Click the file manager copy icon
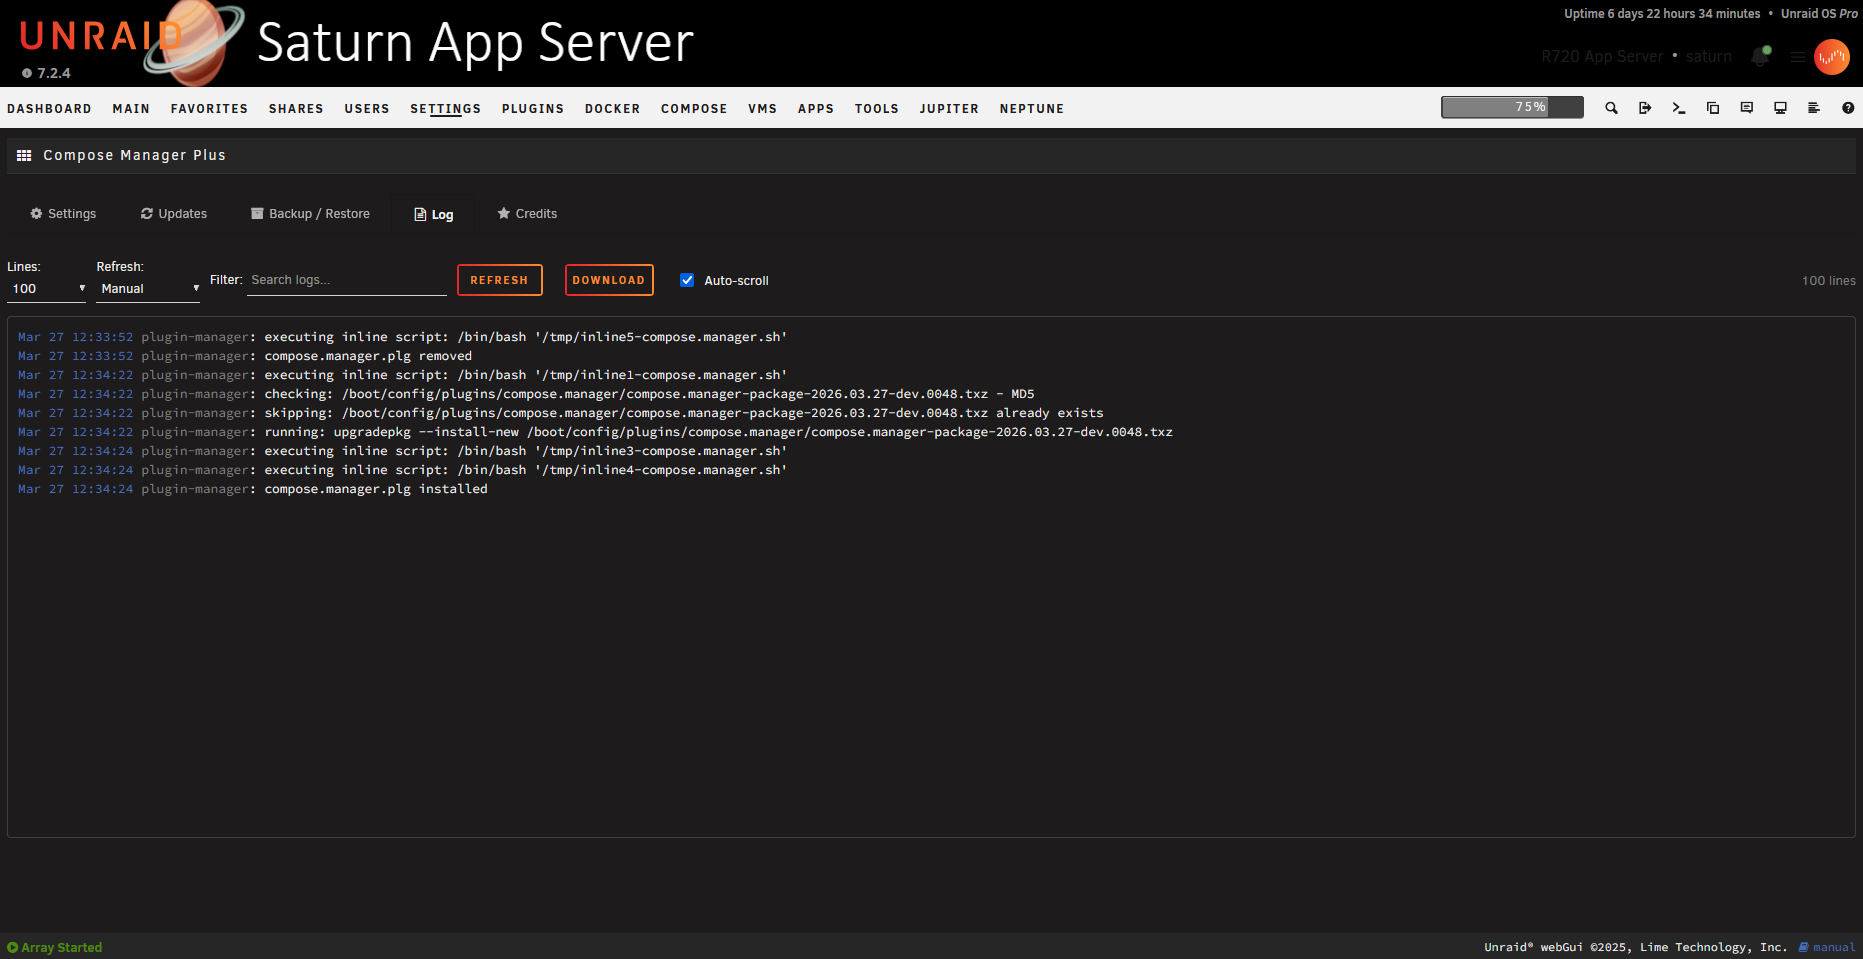Image resolution: width=1863 pixels, height=959 pixels. [1713, 108]
